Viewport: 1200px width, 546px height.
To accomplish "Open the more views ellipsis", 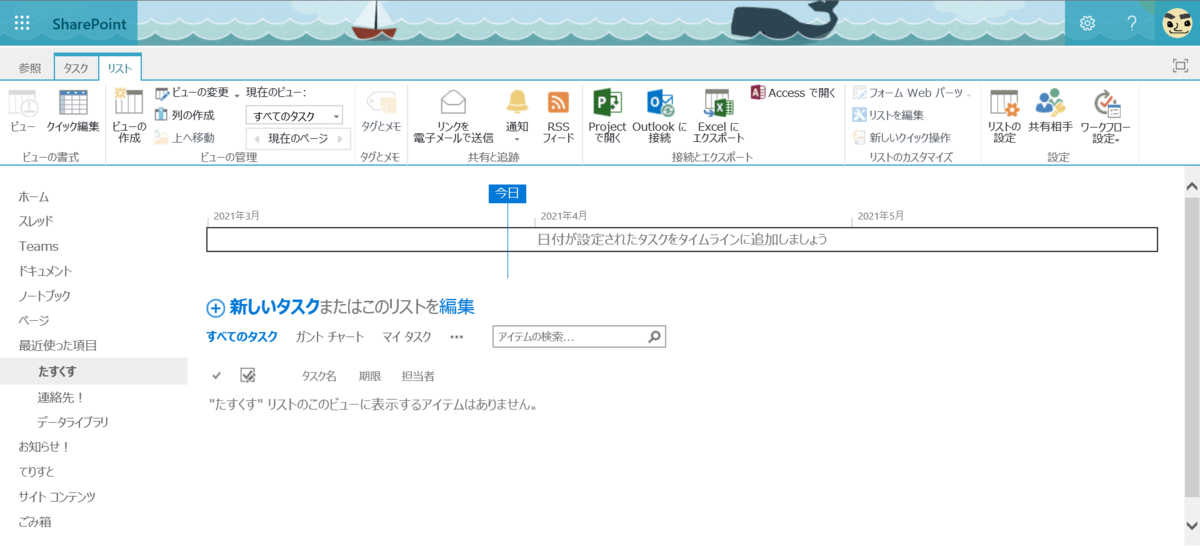I will (x=457, y=337).
